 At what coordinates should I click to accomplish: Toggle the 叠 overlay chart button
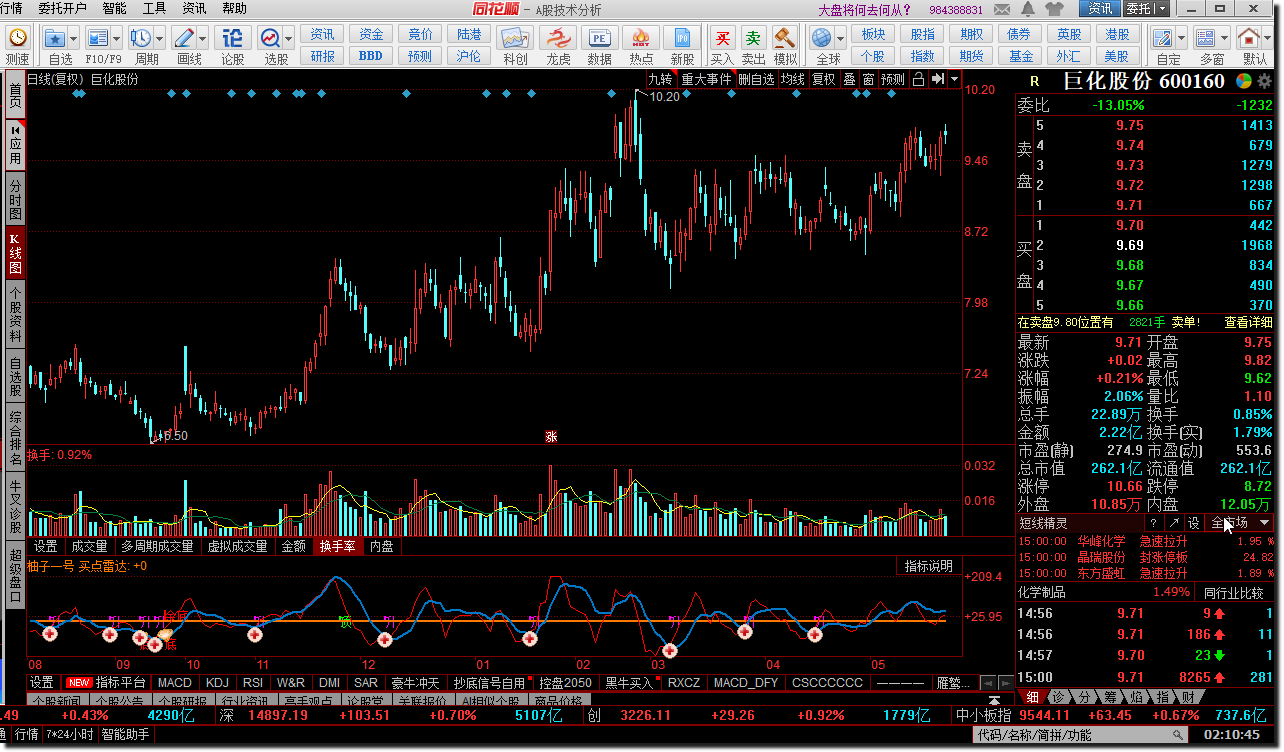pos(849,79)
